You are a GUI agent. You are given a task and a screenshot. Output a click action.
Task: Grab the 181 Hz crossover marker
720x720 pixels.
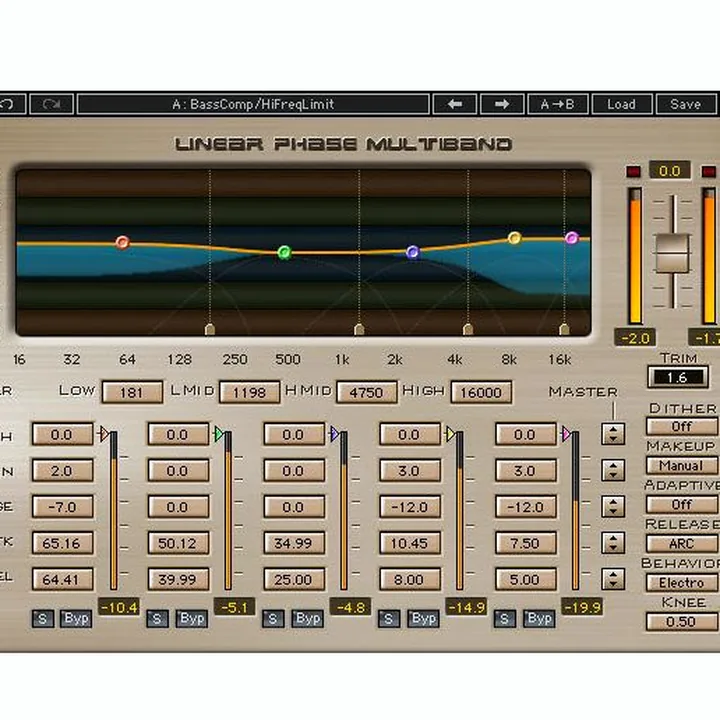[210, 329]
